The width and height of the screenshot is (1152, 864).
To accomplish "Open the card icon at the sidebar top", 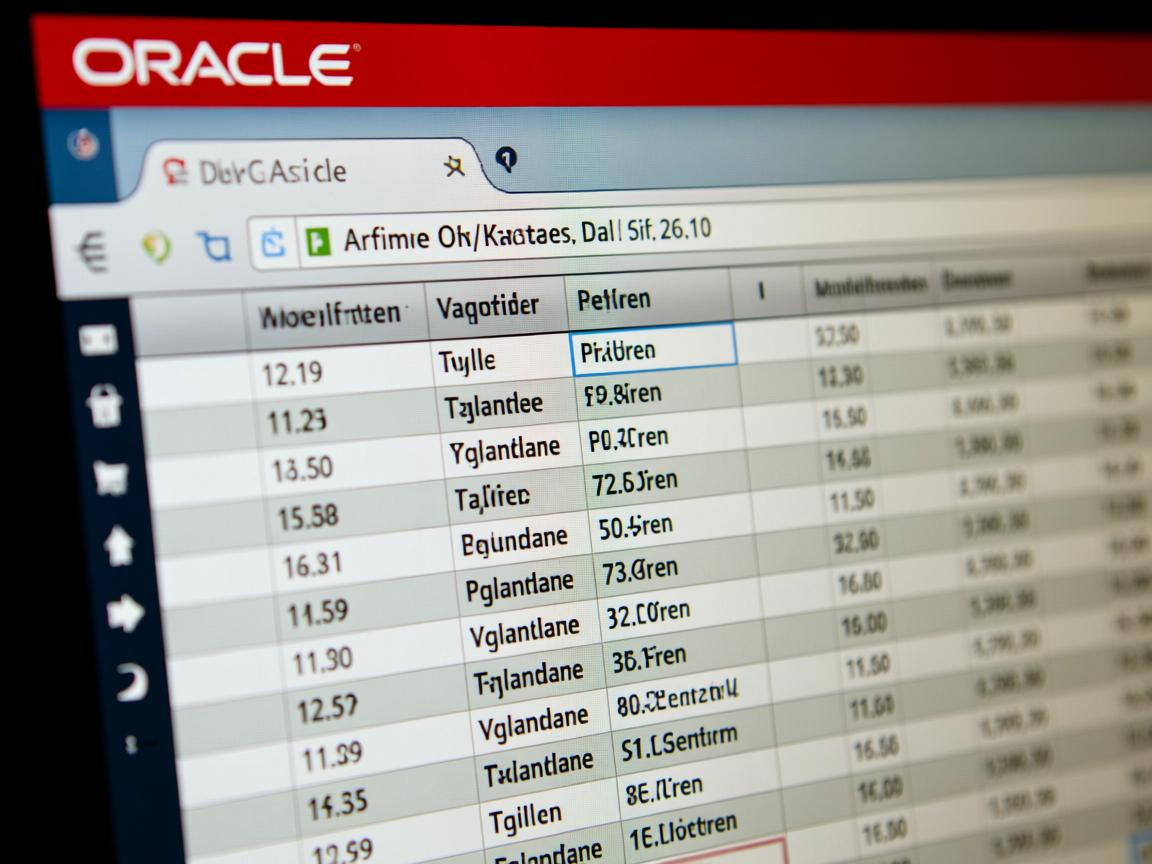I will point(97,337).
